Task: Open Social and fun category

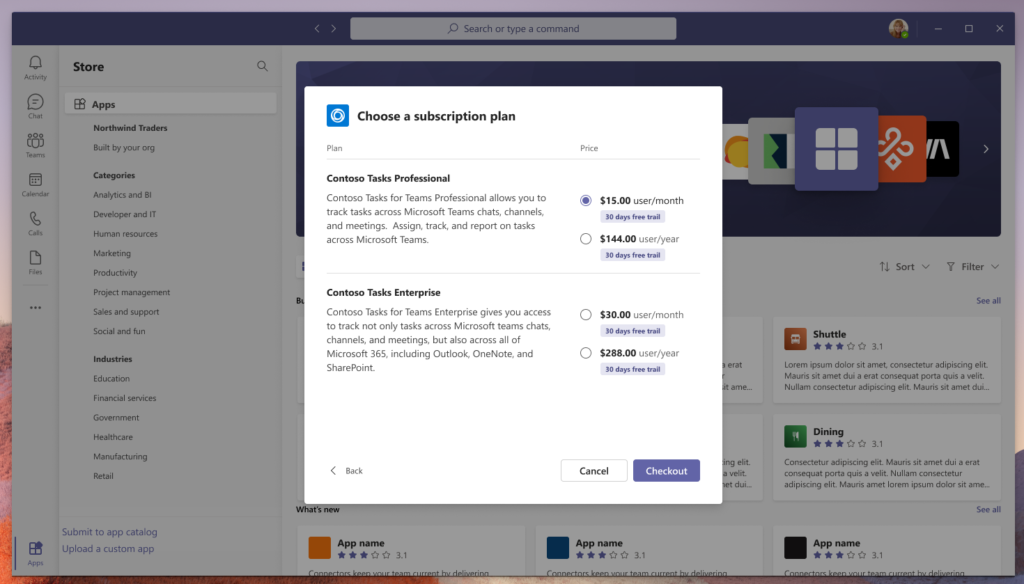Action: [x=119, y=331]
